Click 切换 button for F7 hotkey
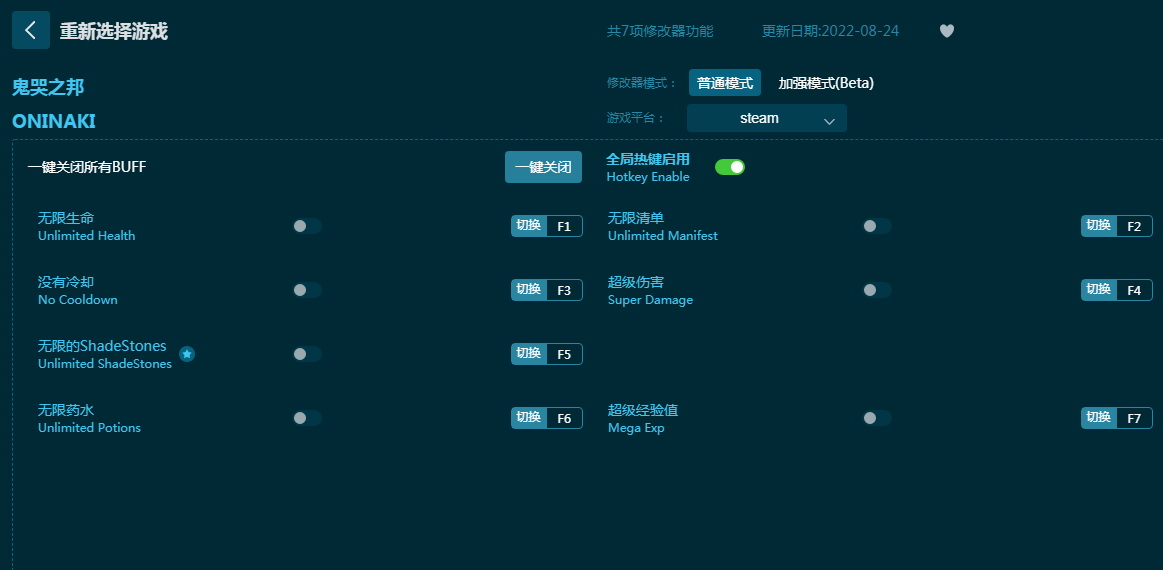Image resolution: width=1163 pixels, height=570 pixels. (x=1098, y=417)
